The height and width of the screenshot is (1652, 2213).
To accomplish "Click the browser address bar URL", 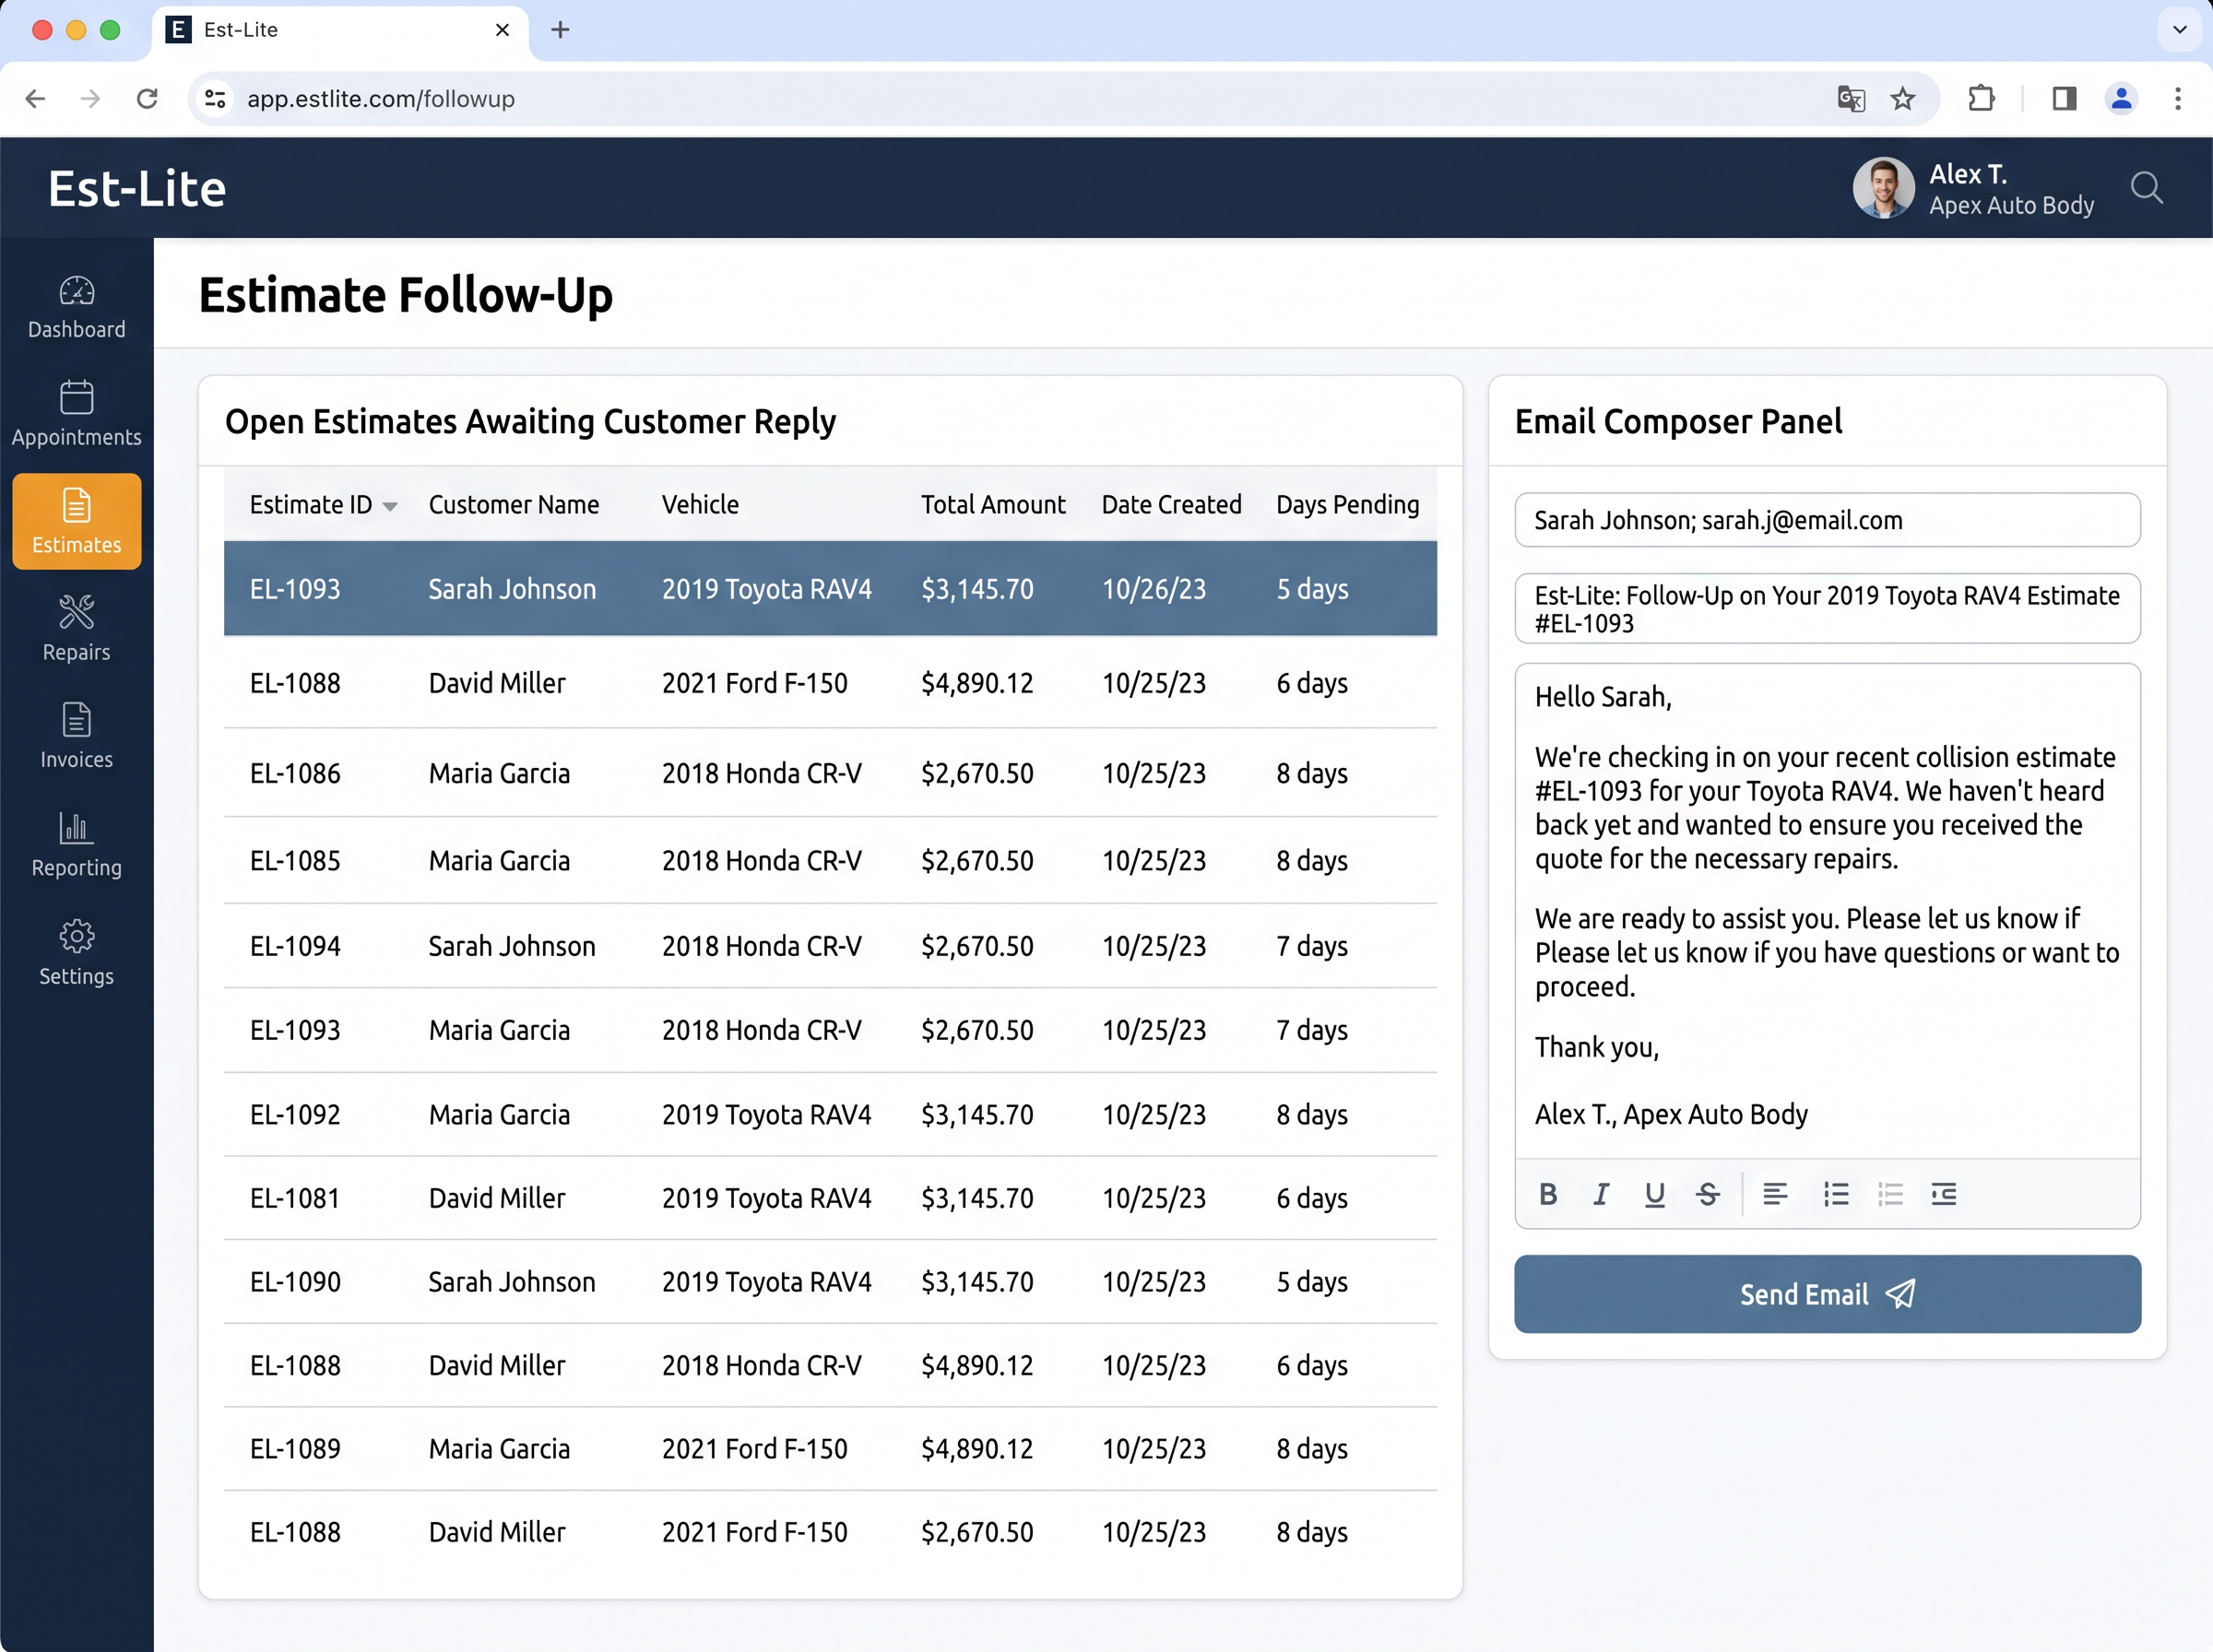I will click(x=381, y=99).
